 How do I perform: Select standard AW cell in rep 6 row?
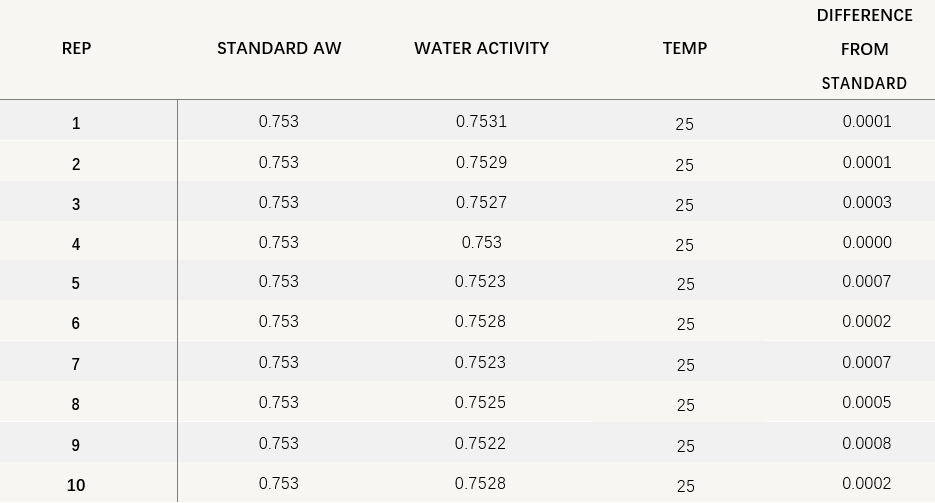[279, 321]
